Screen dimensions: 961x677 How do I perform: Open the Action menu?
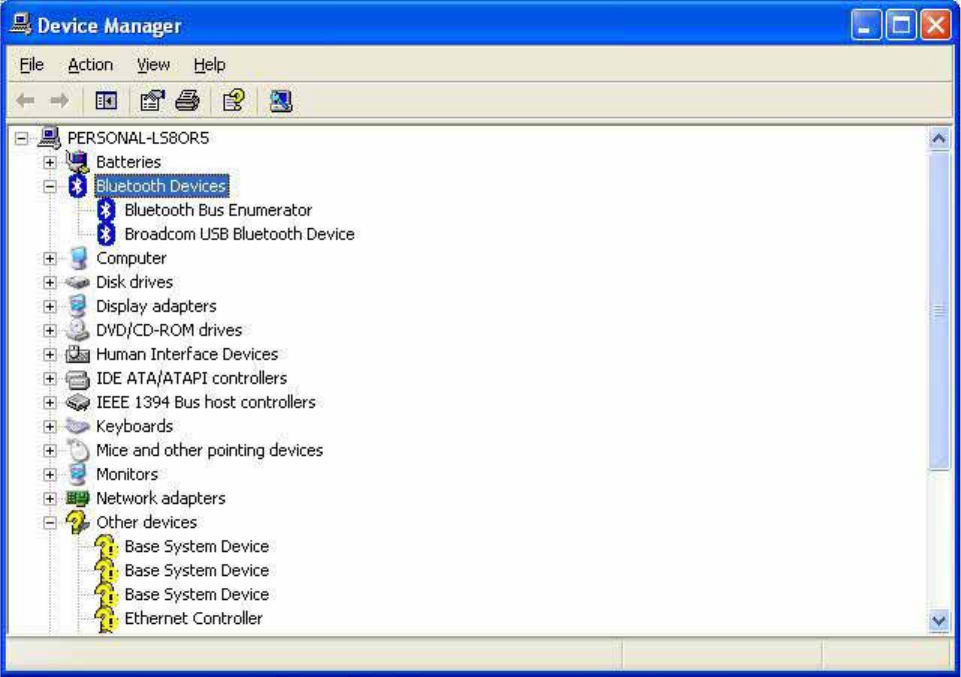pos(90,64)
